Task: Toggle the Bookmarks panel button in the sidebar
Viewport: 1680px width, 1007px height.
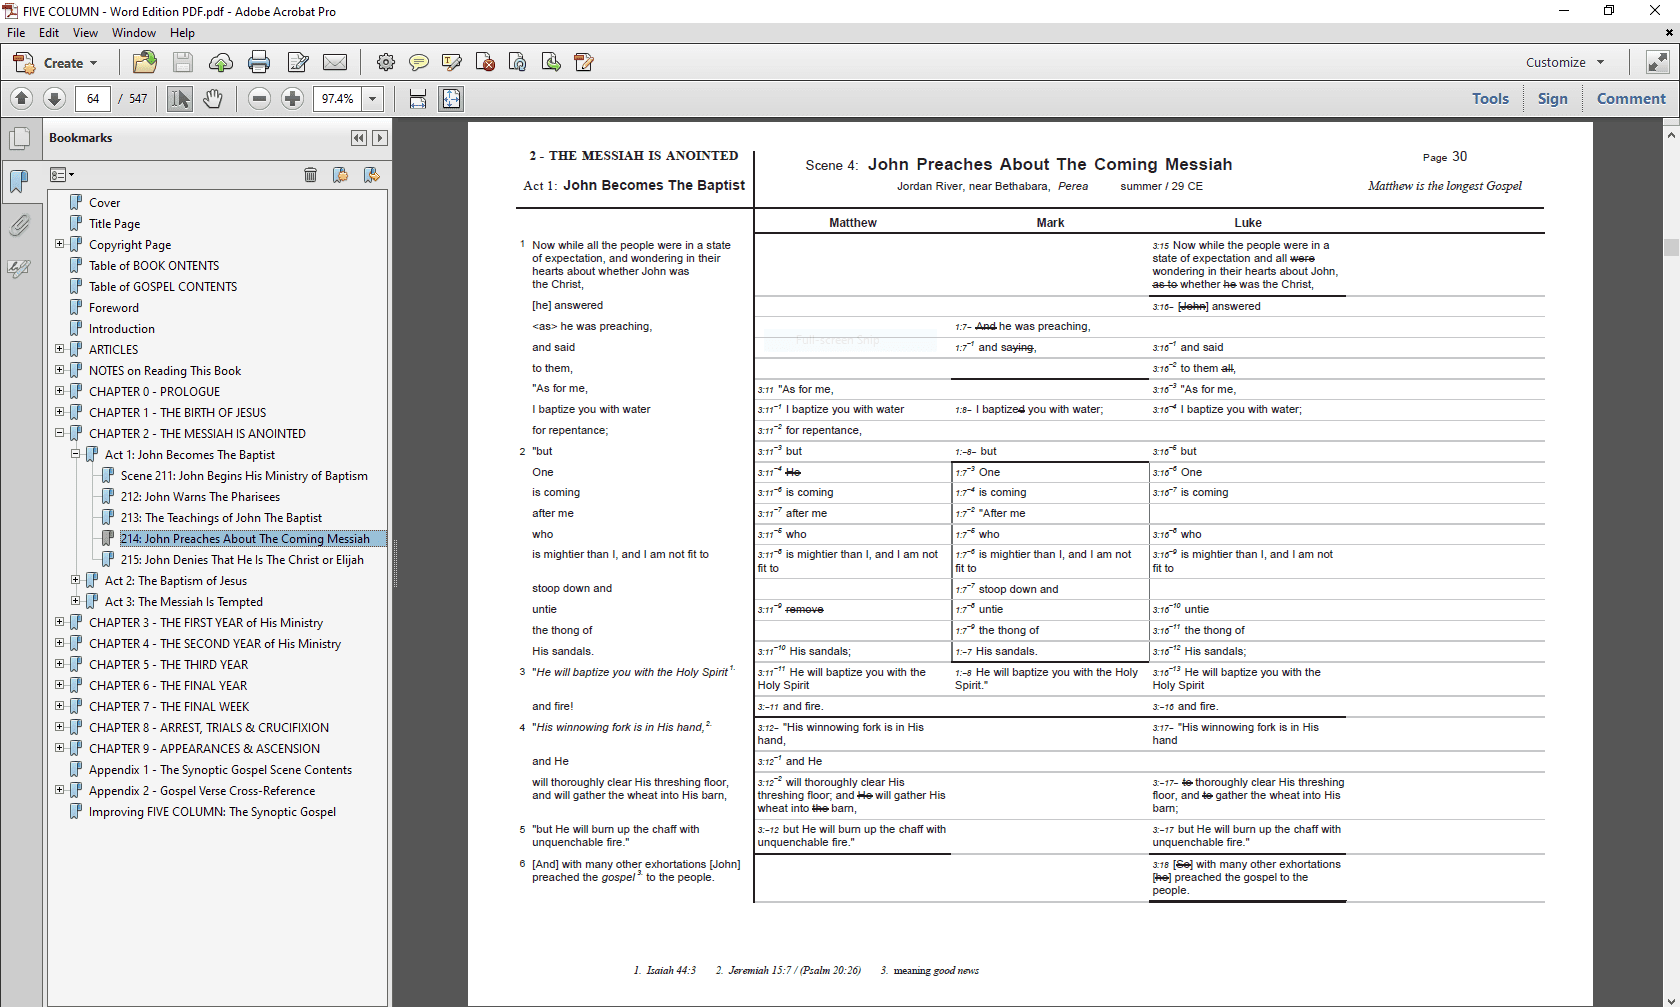Action: coord(19,181)
